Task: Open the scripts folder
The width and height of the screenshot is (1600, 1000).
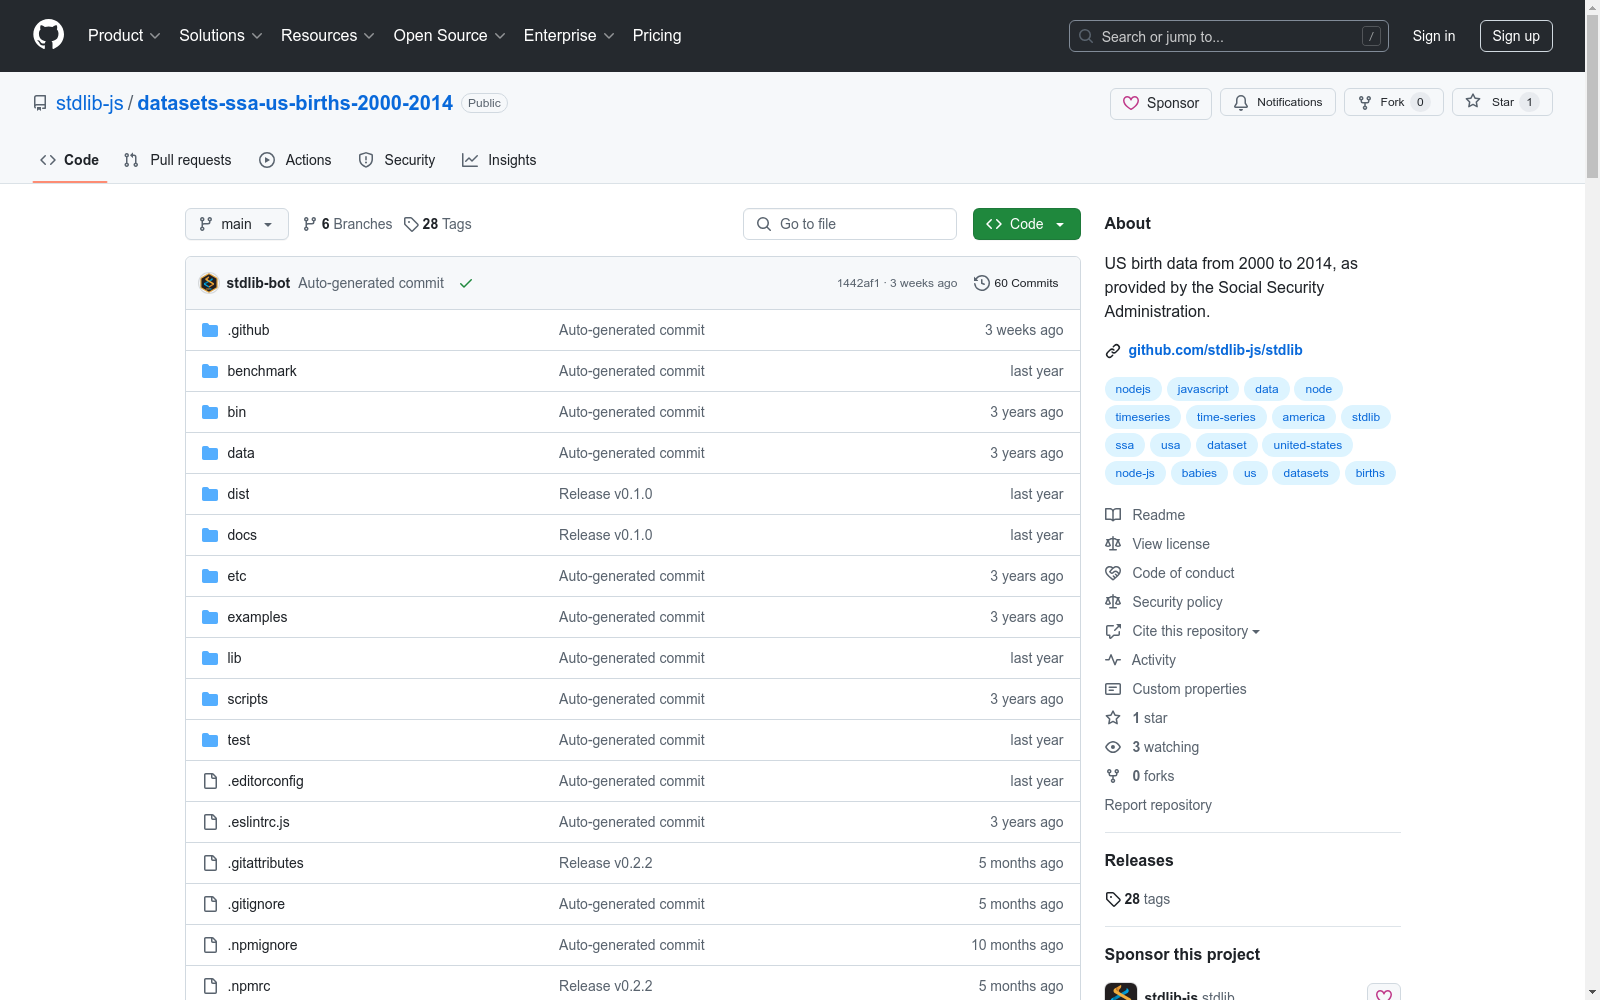Action: 247,699
